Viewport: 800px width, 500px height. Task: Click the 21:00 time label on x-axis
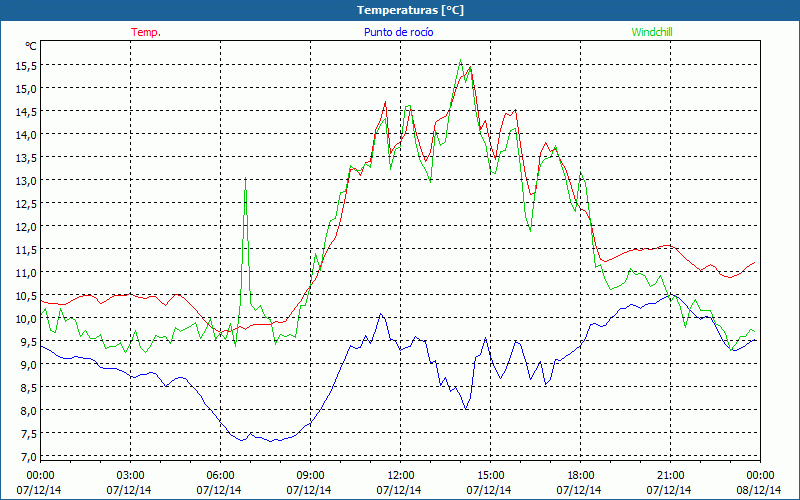670,475
